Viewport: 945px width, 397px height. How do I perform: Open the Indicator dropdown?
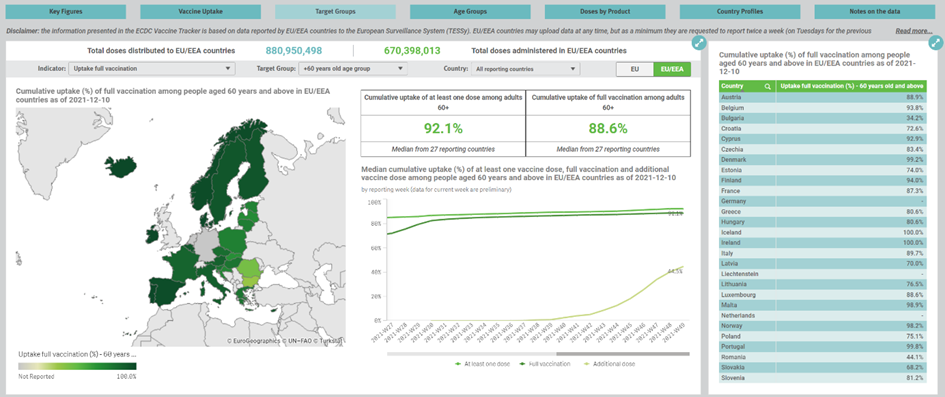pyautogui.click(x=151, y=69)
